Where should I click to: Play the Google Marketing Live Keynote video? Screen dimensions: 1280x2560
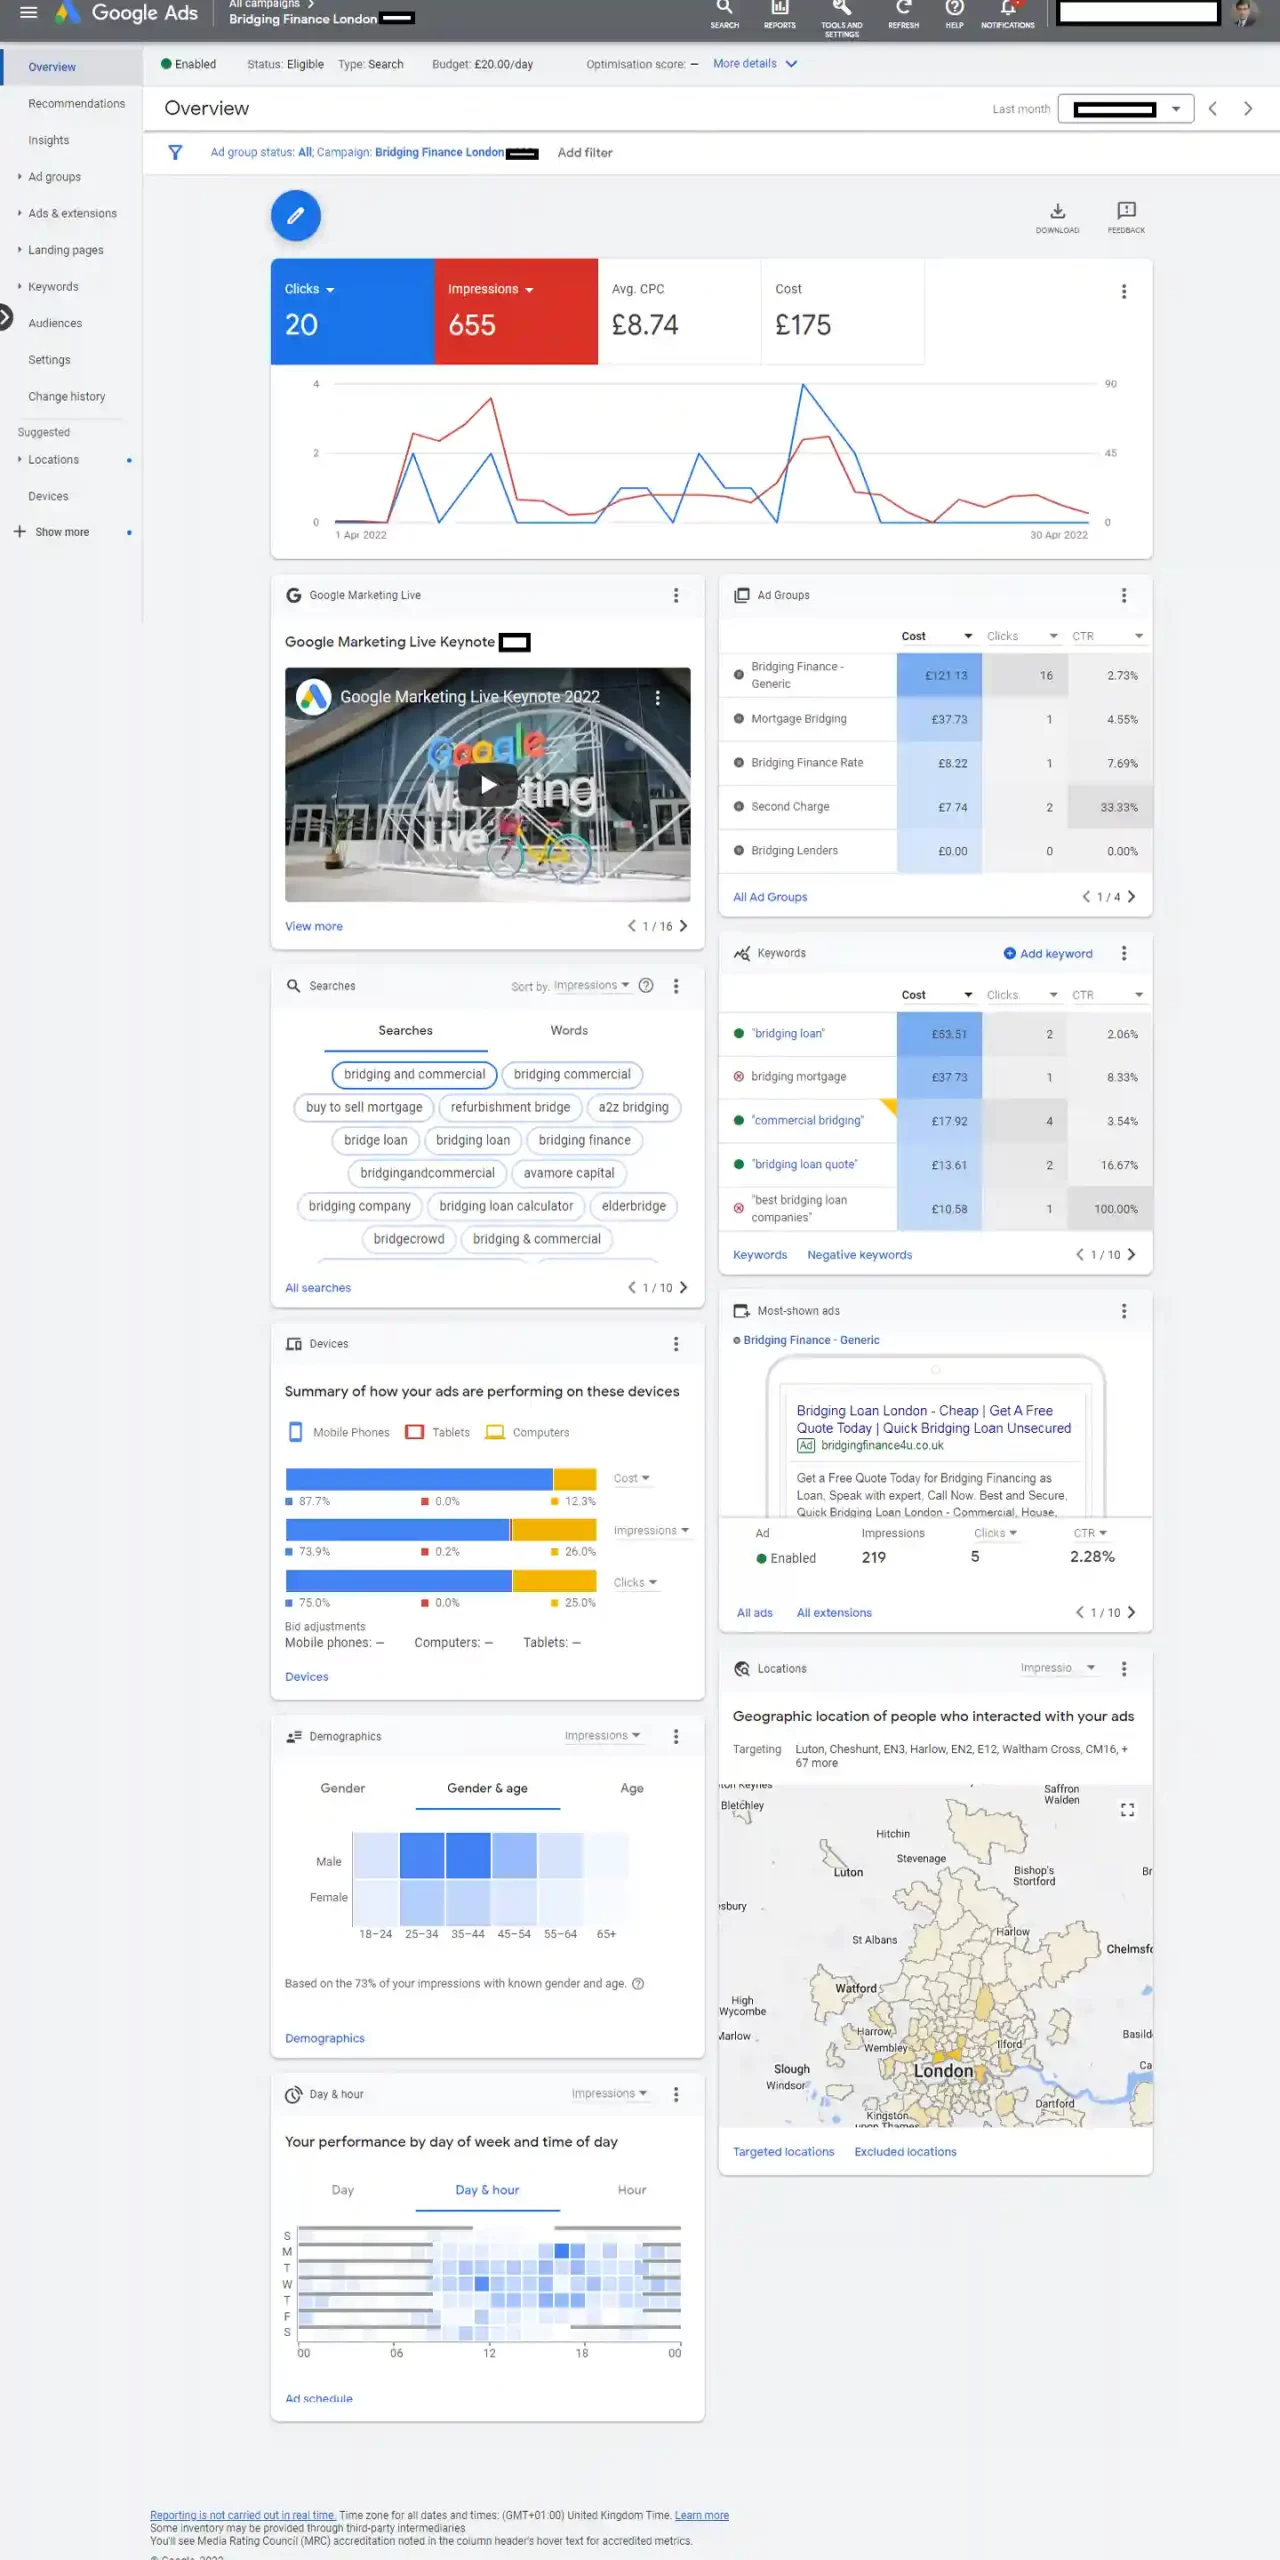pyautogui.click(x=488, y=785)
